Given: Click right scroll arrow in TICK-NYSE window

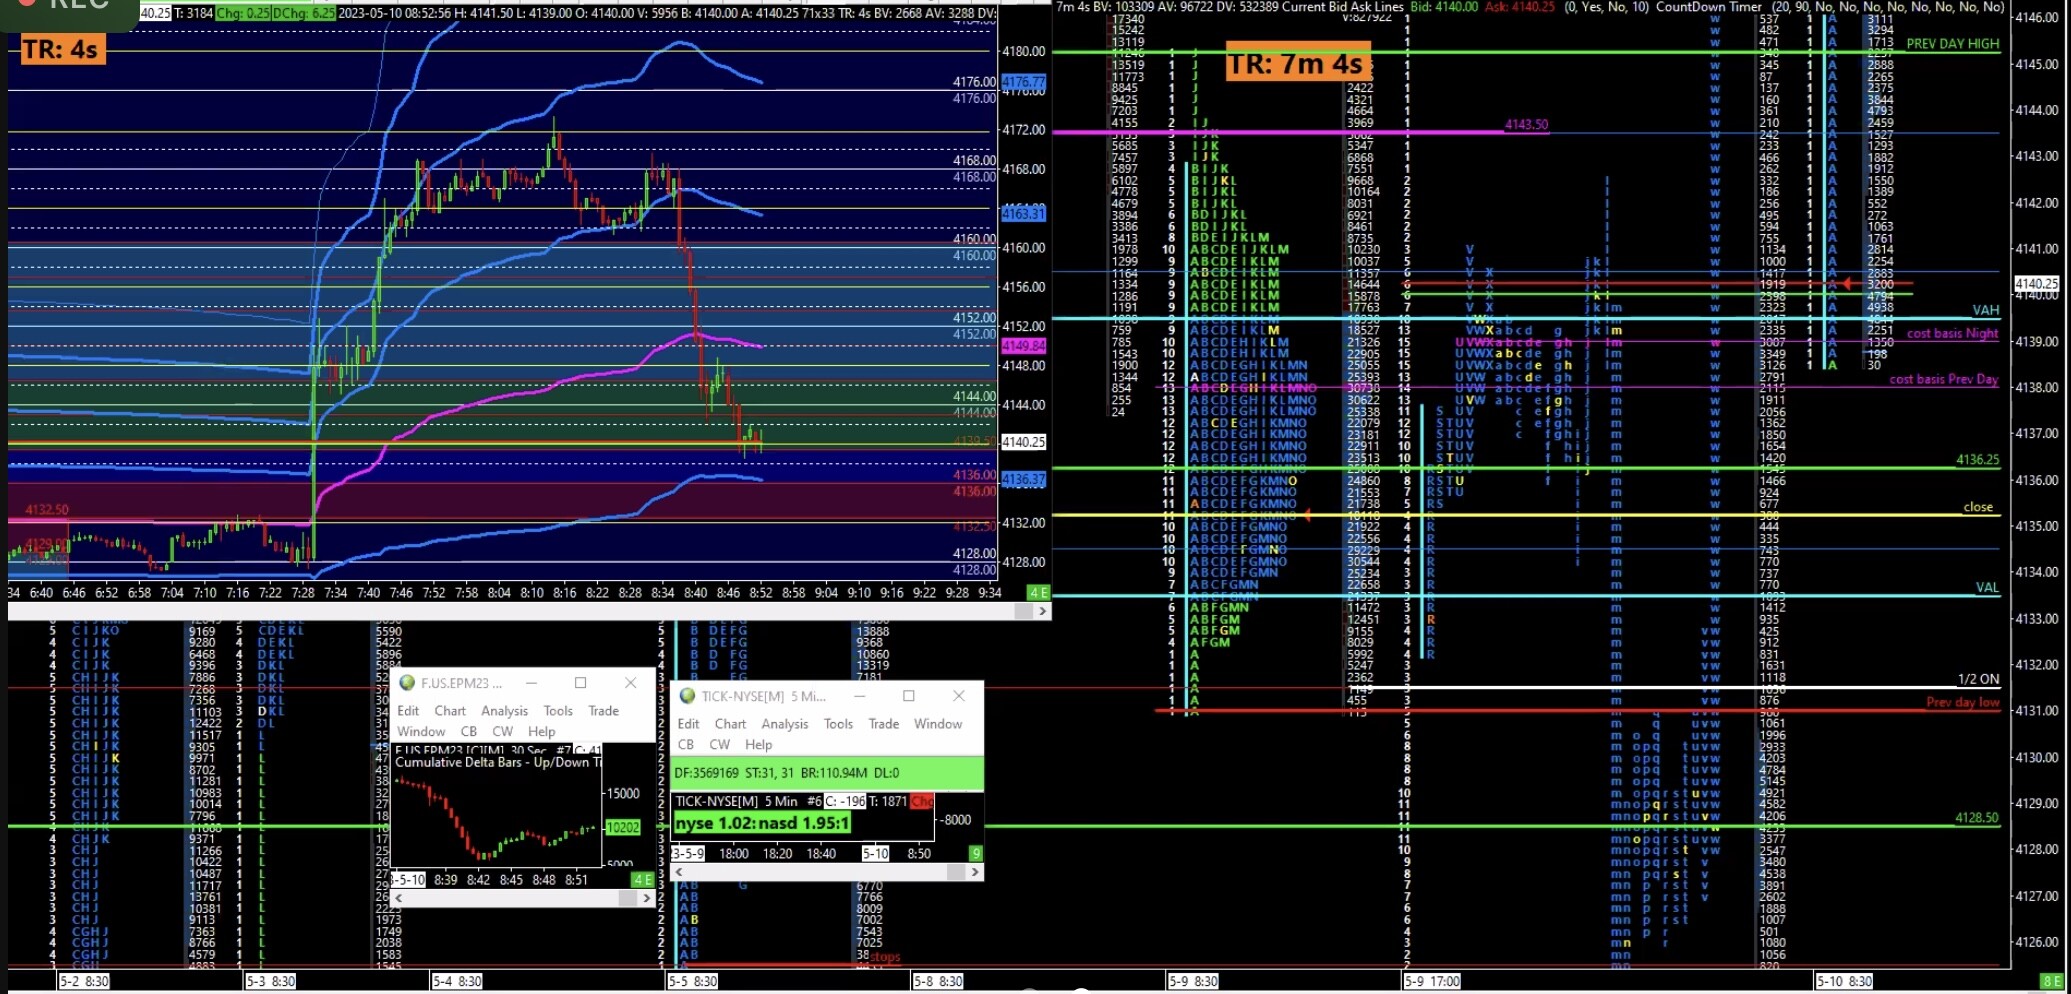Looking at the screenshot, I should (975, 872).
